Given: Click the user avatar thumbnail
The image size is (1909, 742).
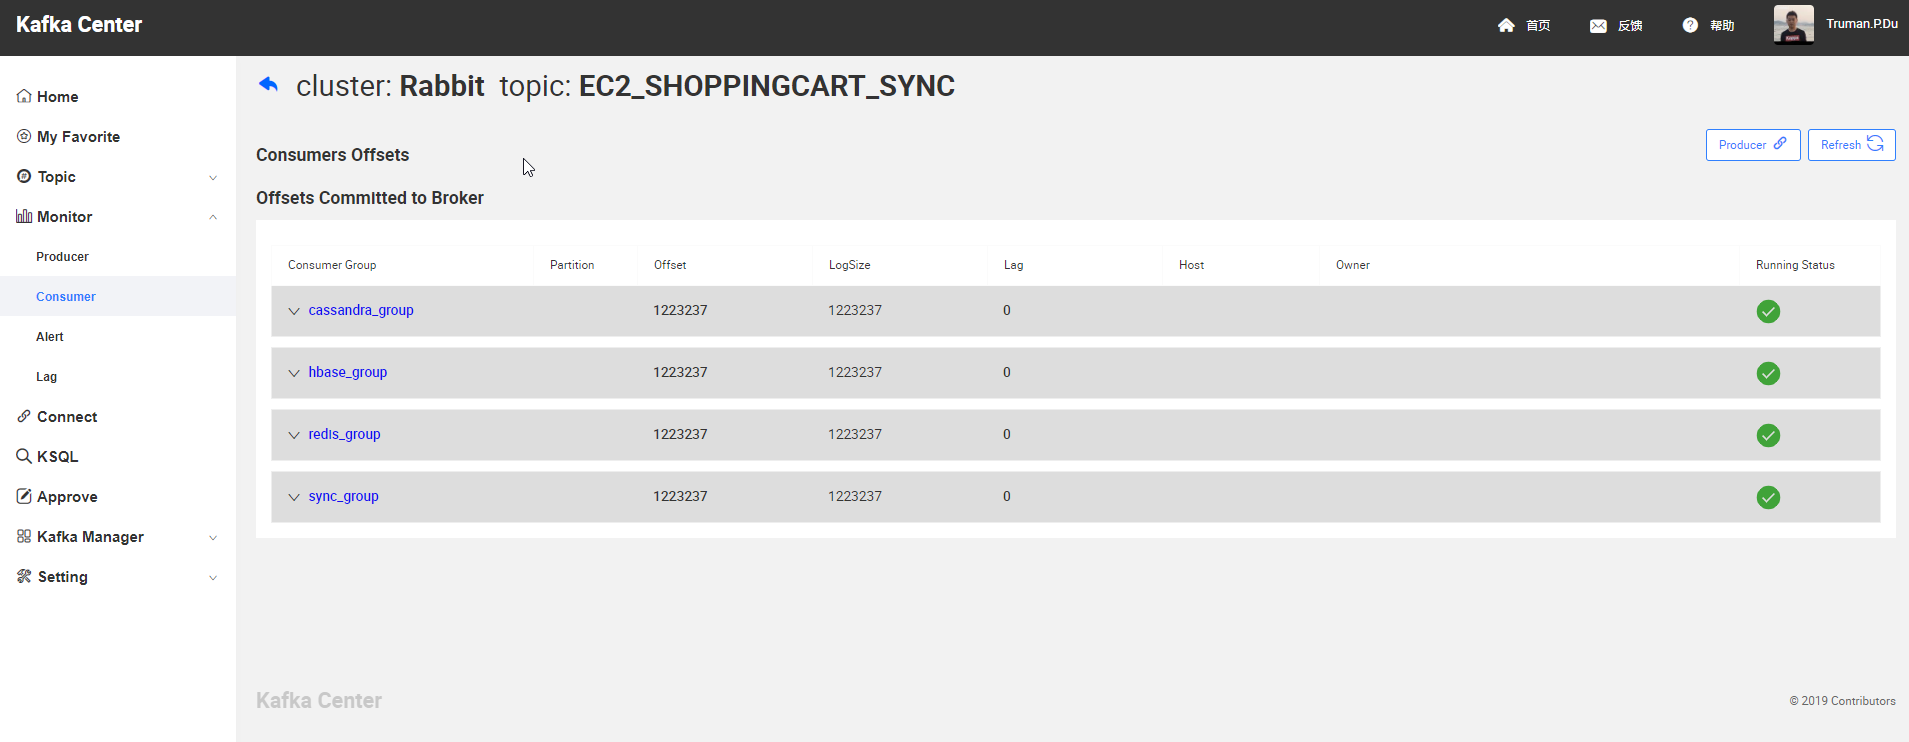Looking at the screenshot, I should (1793, 25).
